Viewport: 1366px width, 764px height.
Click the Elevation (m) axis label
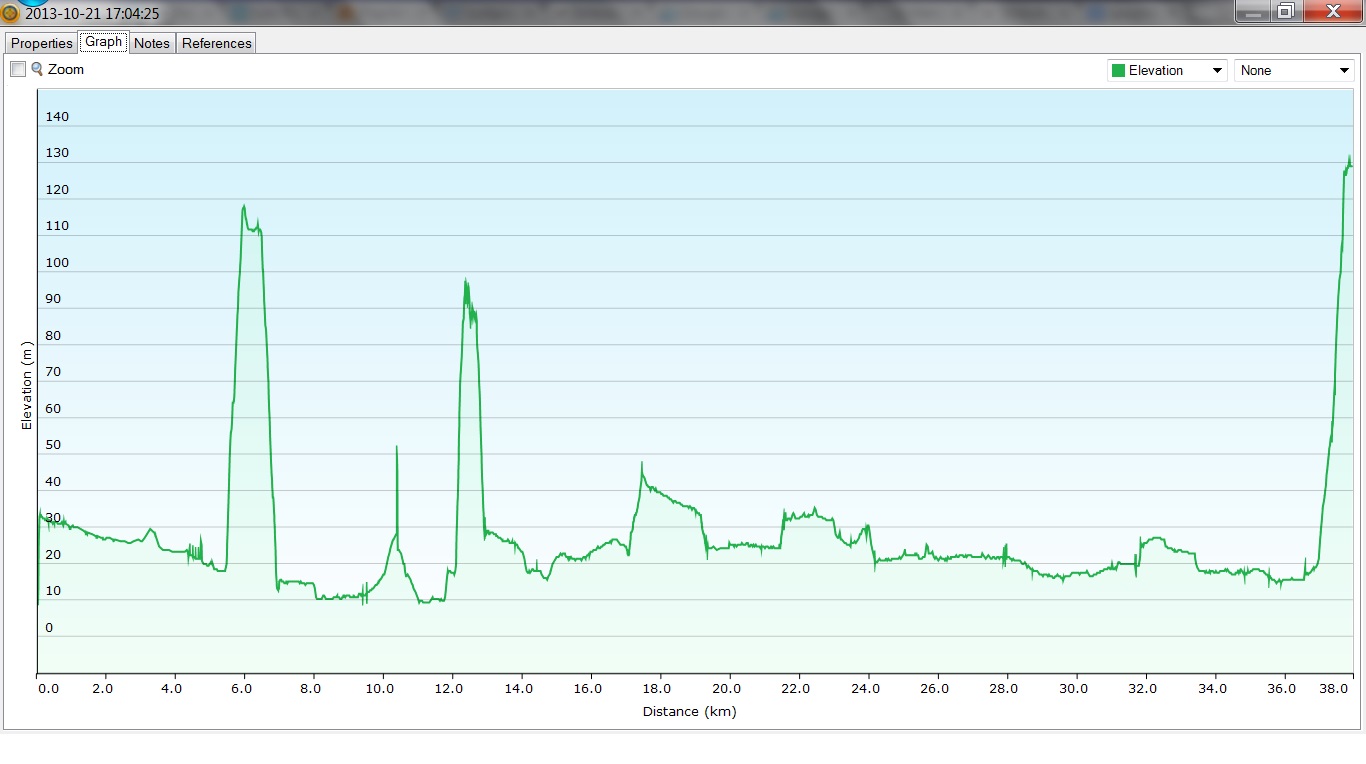[27, 385]
